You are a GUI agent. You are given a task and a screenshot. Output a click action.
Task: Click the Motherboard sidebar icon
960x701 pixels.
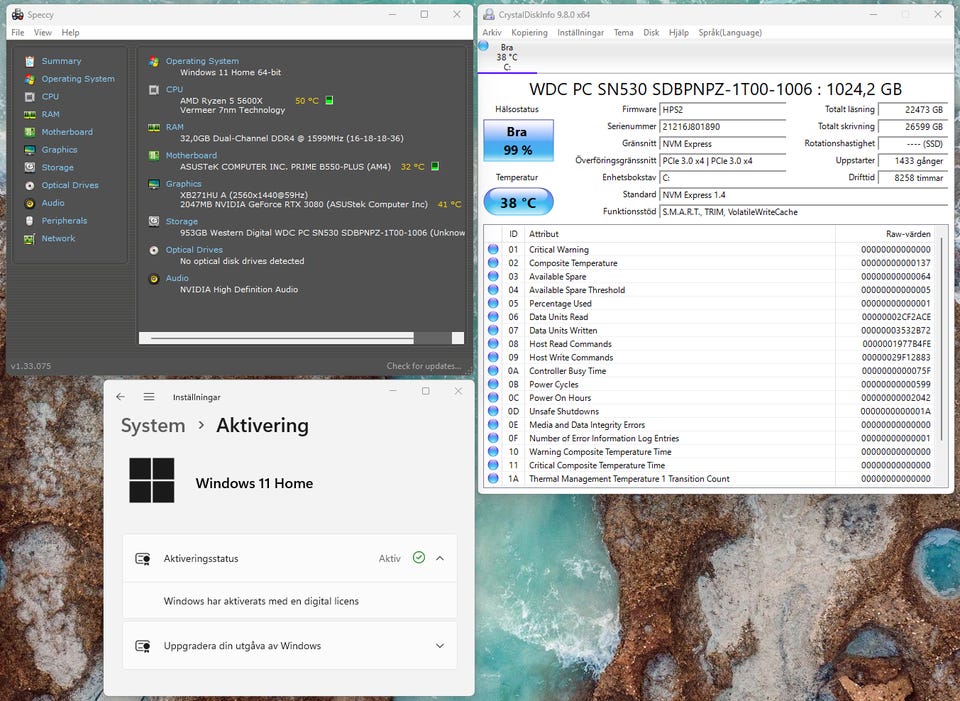click(x=30, y=132)
